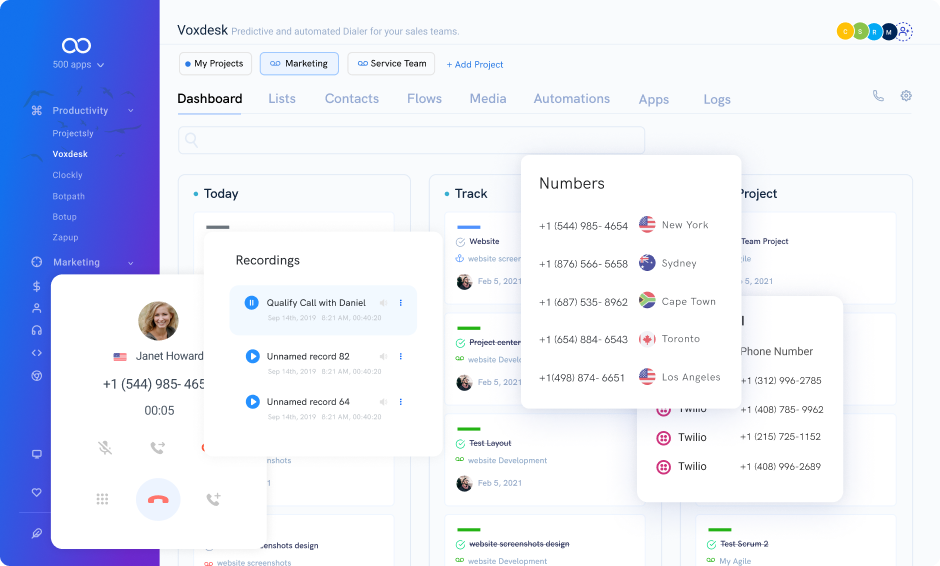Switch to the Contacts tab
This screenshot has width=940, height=566.
click(351, 99)
